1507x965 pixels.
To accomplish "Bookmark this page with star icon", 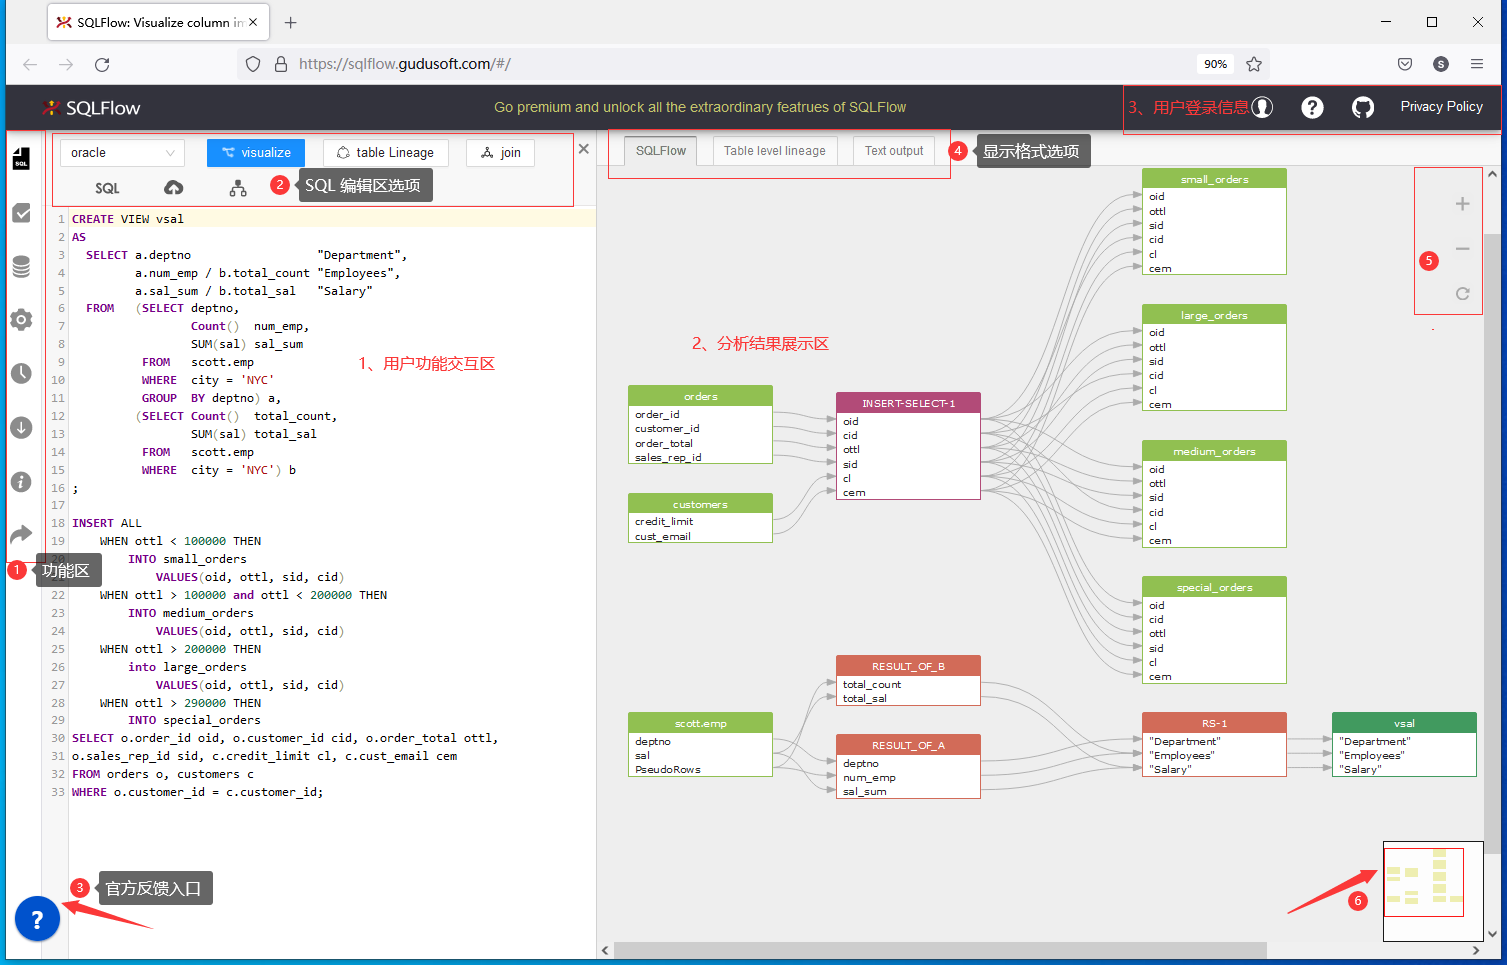I will (1254, 64).
